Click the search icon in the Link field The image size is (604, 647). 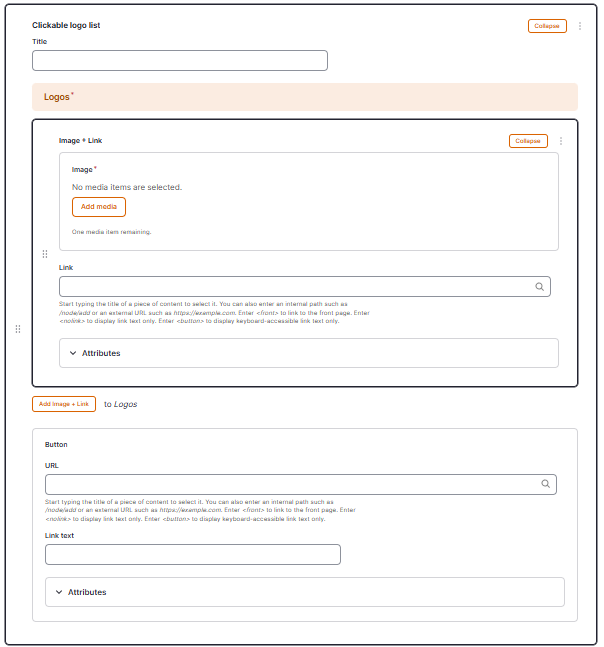tap(539, 286)
